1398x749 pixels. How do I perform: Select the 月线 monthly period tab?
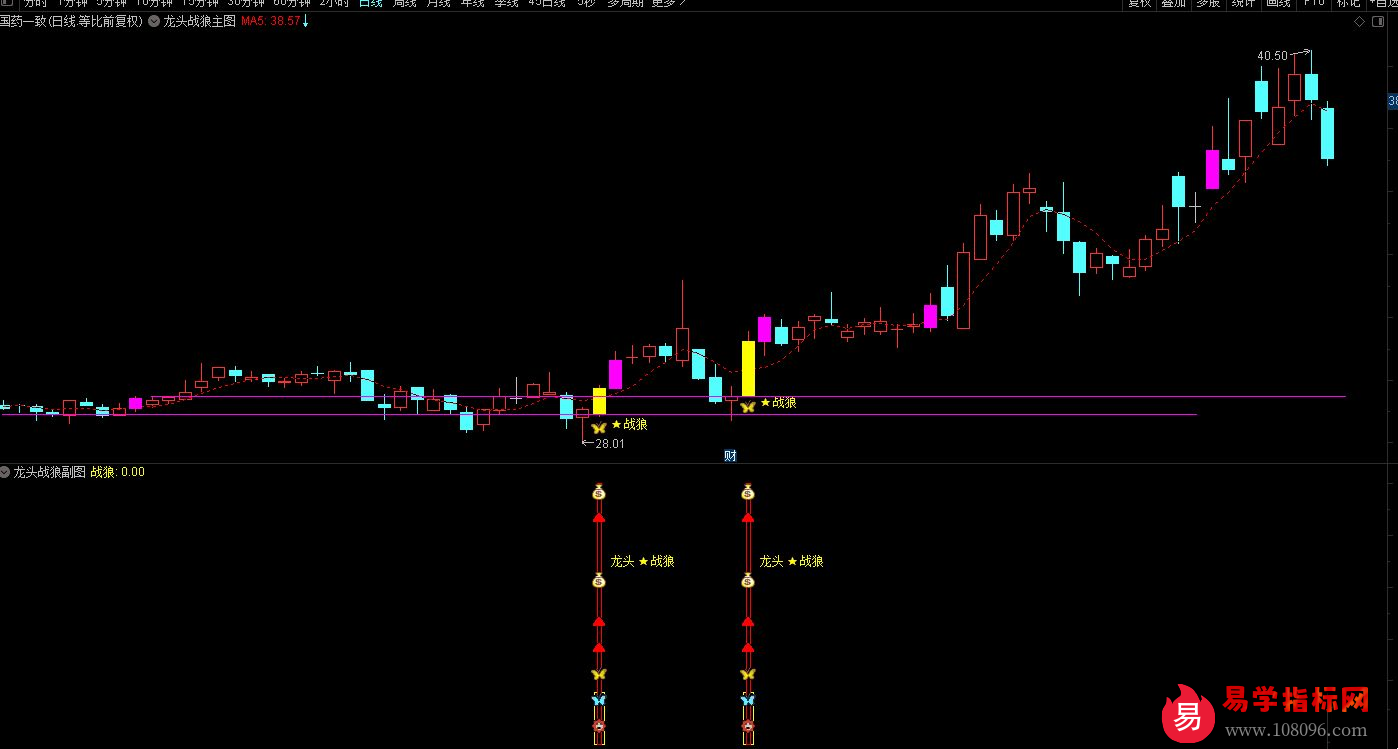438,3
